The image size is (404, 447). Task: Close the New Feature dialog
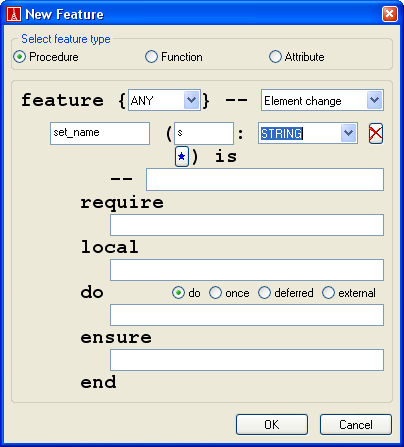click(389, 14)
